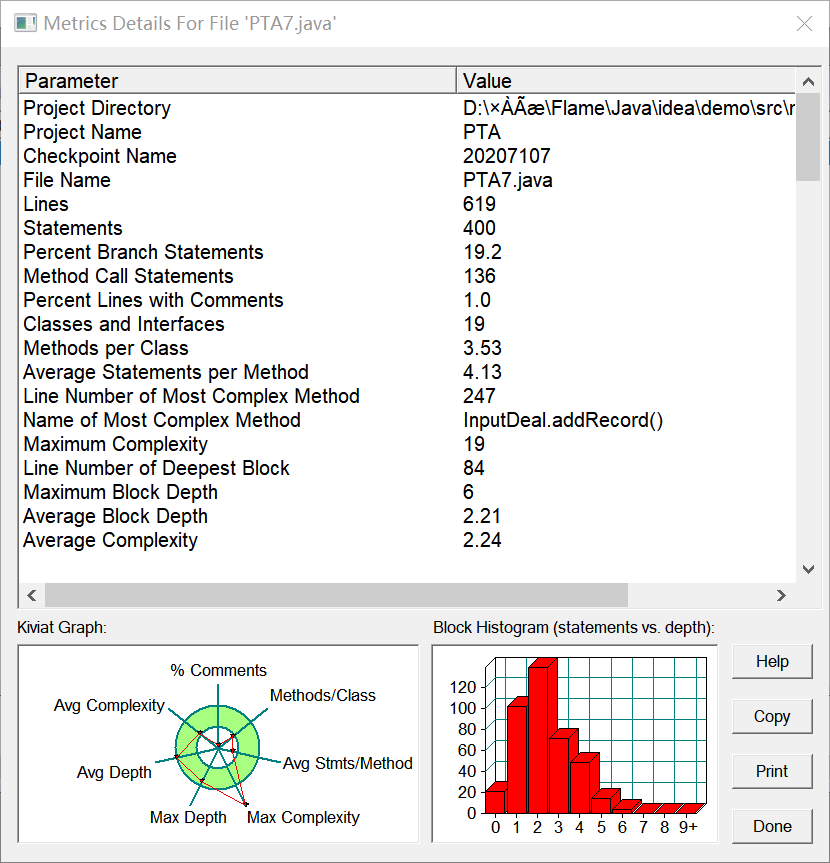Copy the metrics with Copy button

click(772, 716)
